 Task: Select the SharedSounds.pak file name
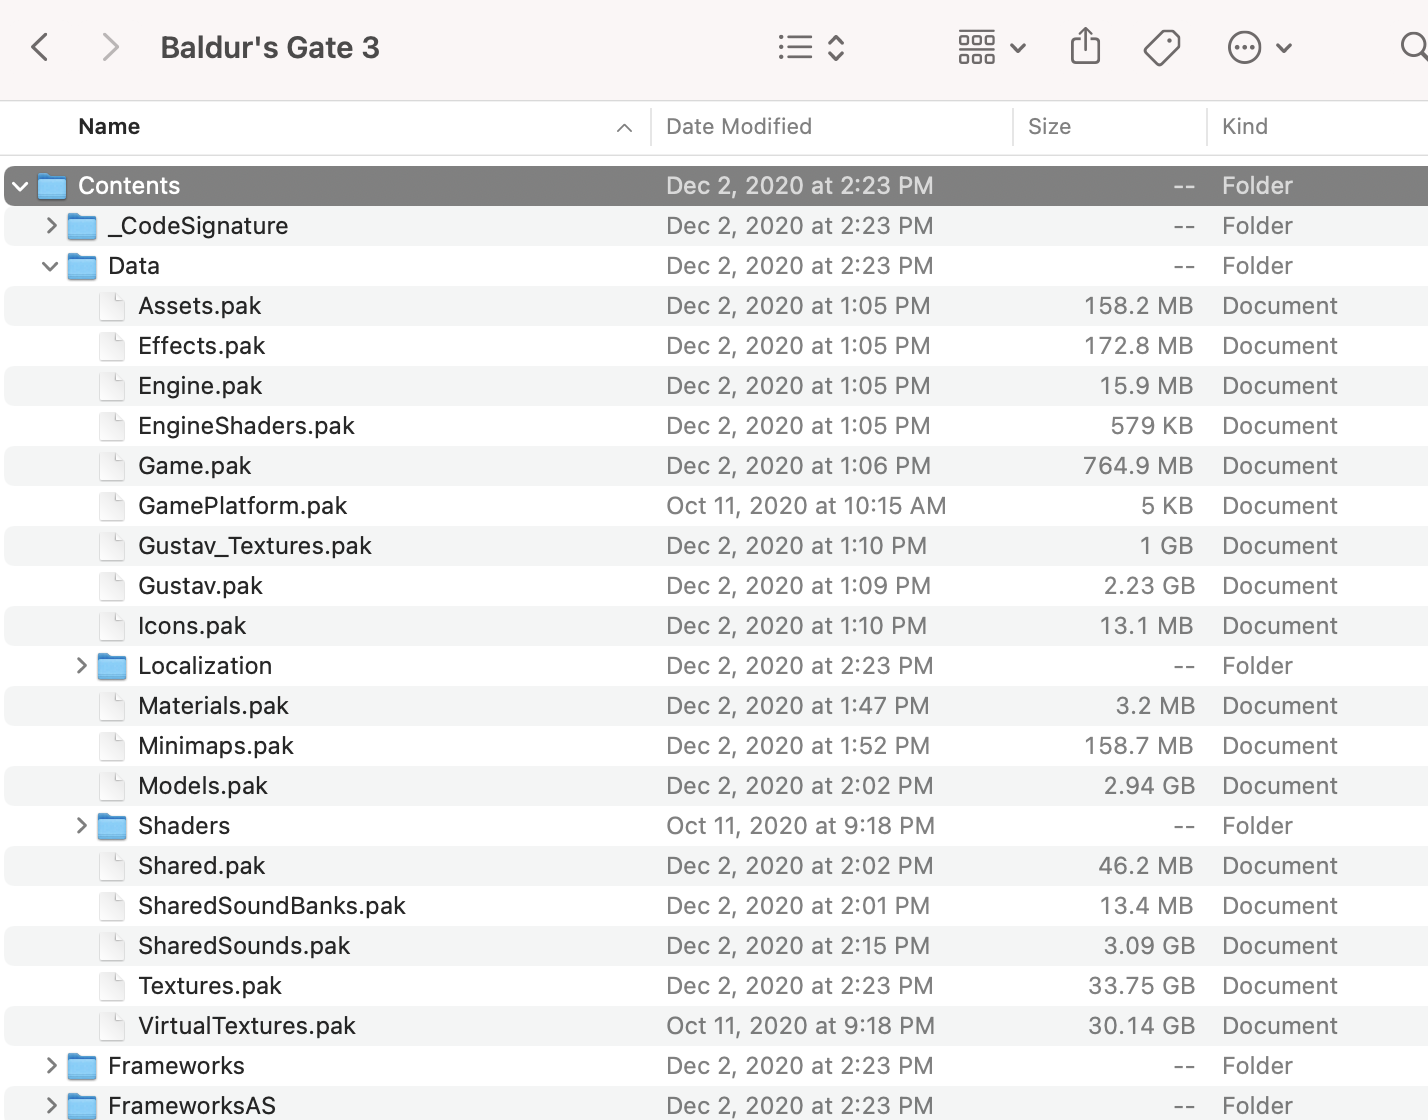[x=244, y=946]
